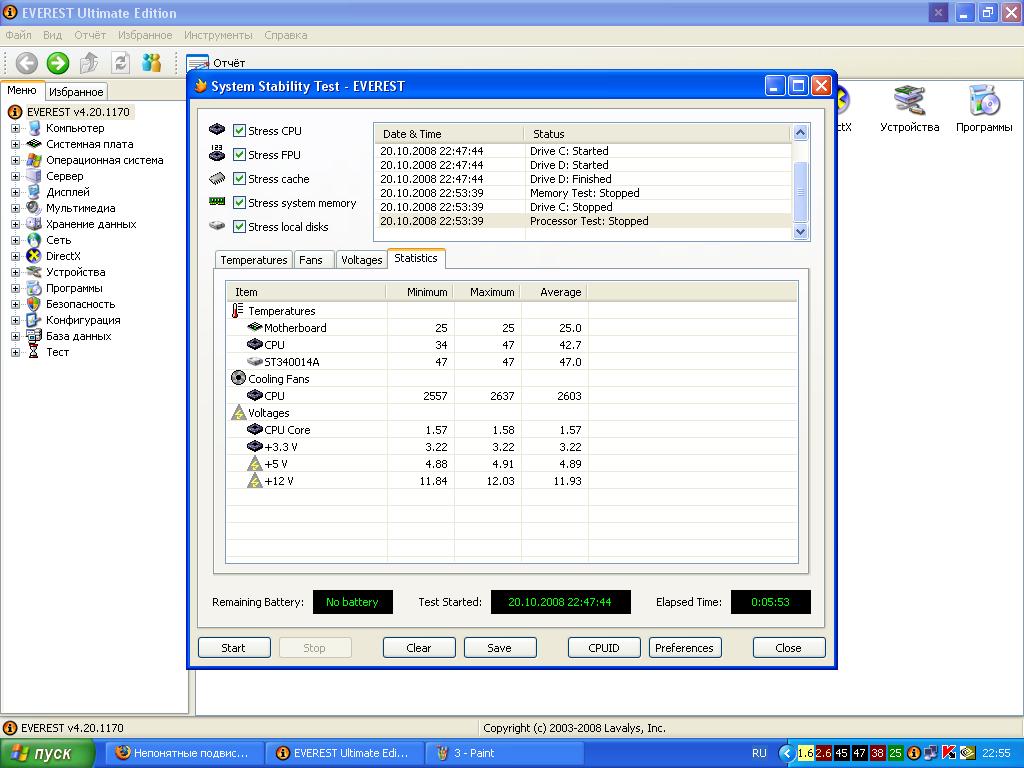Click the users icon in the toolbar

pyautogui.click(x=152, y=63)
